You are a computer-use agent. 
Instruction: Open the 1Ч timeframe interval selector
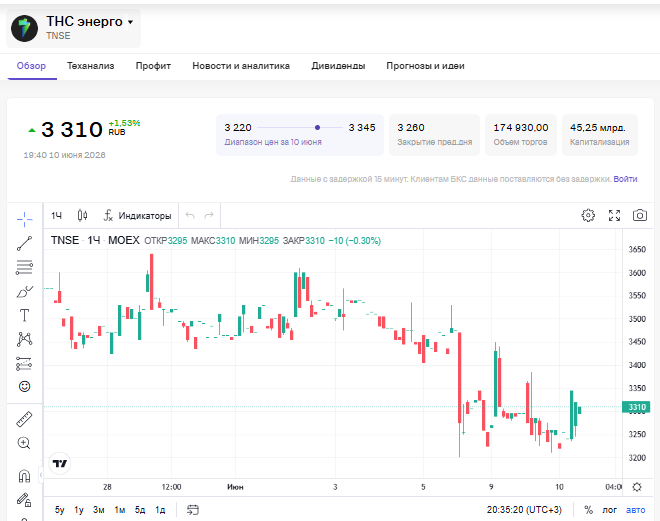point(56,216)
